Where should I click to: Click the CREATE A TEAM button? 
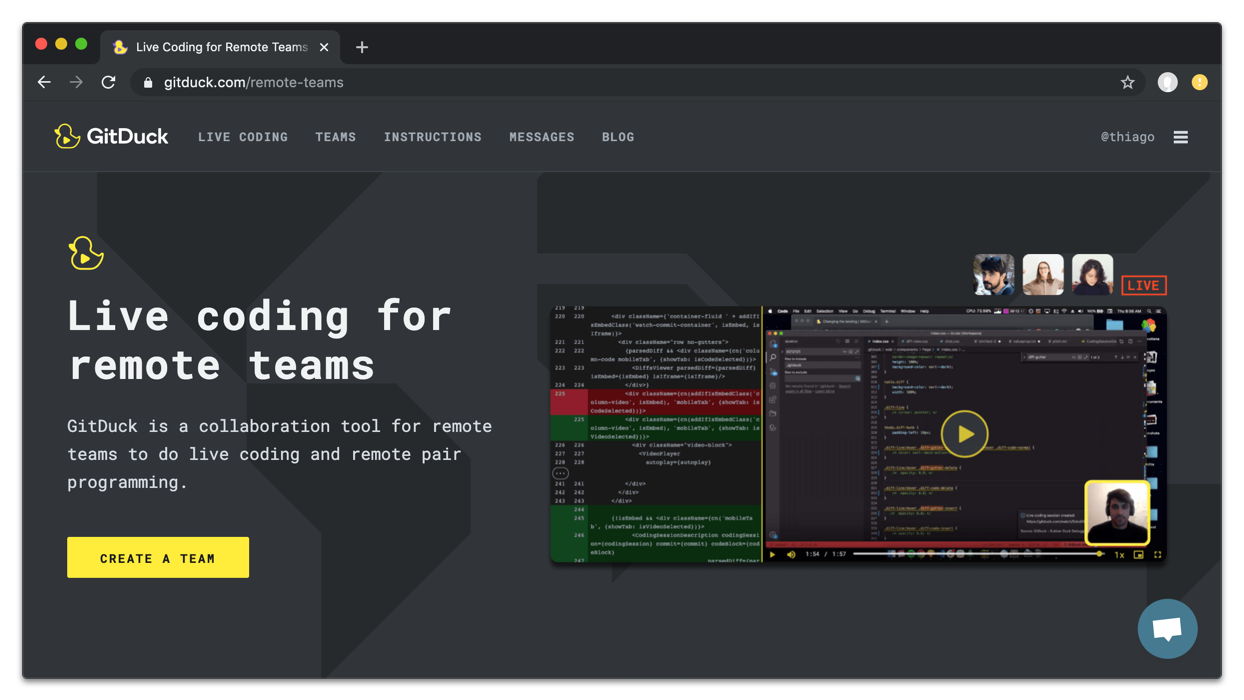(x=158, y=558)
